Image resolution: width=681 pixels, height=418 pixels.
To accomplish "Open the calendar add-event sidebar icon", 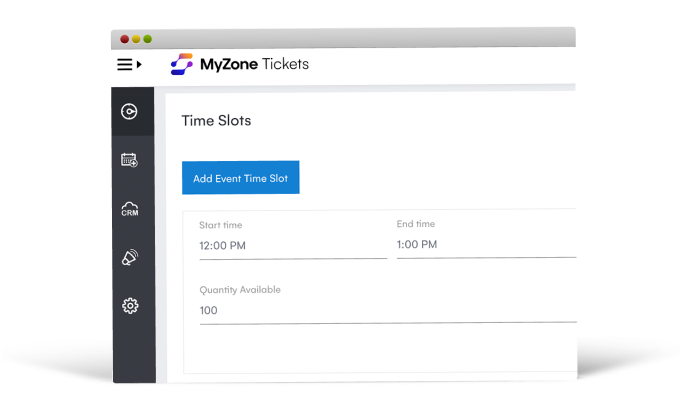I will point(129,160).
